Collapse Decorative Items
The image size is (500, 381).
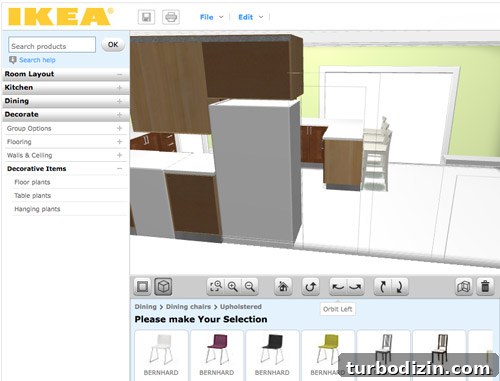120,169
